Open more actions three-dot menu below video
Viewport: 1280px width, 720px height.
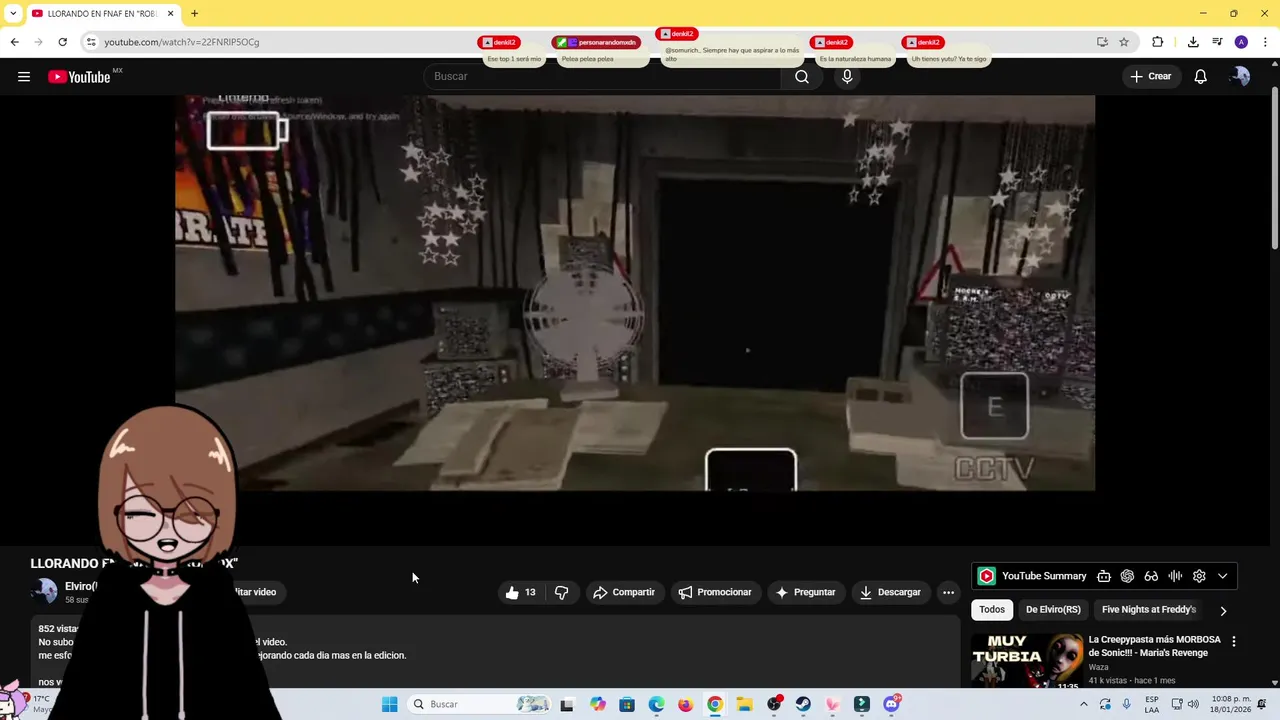[x=948, y=592]
